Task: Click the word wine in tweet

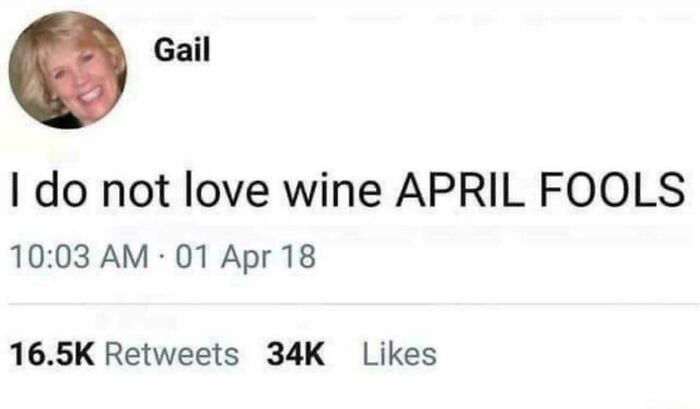Action: 346,189
